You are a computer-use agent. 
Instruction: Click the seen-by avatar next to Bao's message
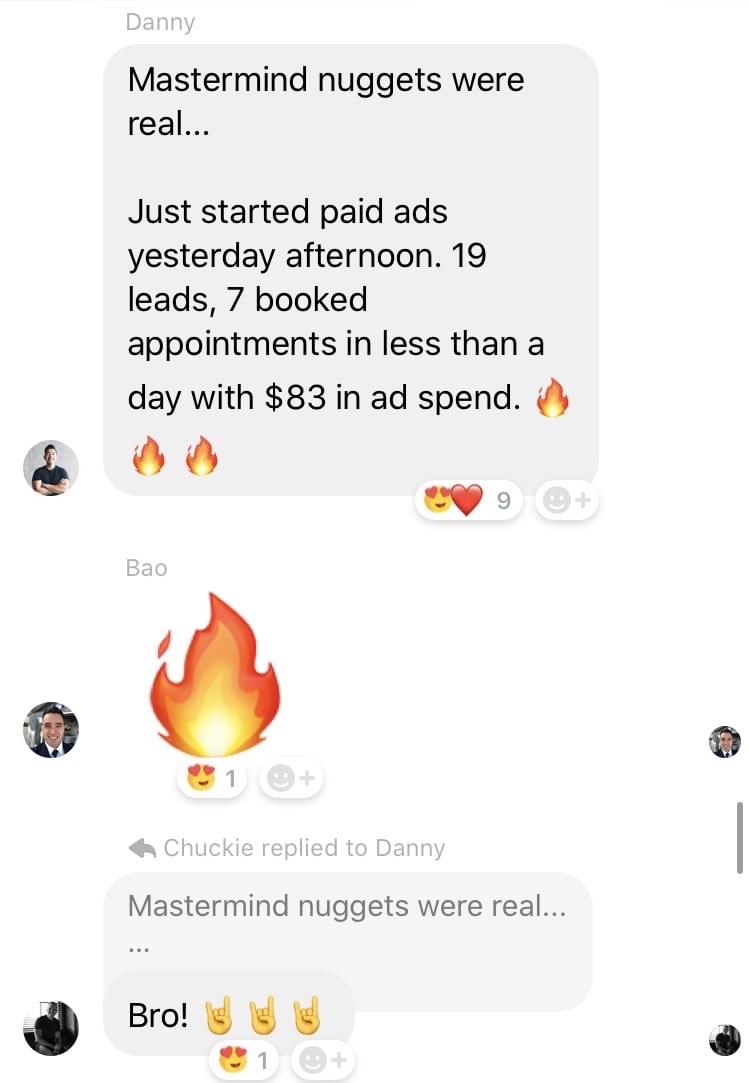click(x=725, y=742)
